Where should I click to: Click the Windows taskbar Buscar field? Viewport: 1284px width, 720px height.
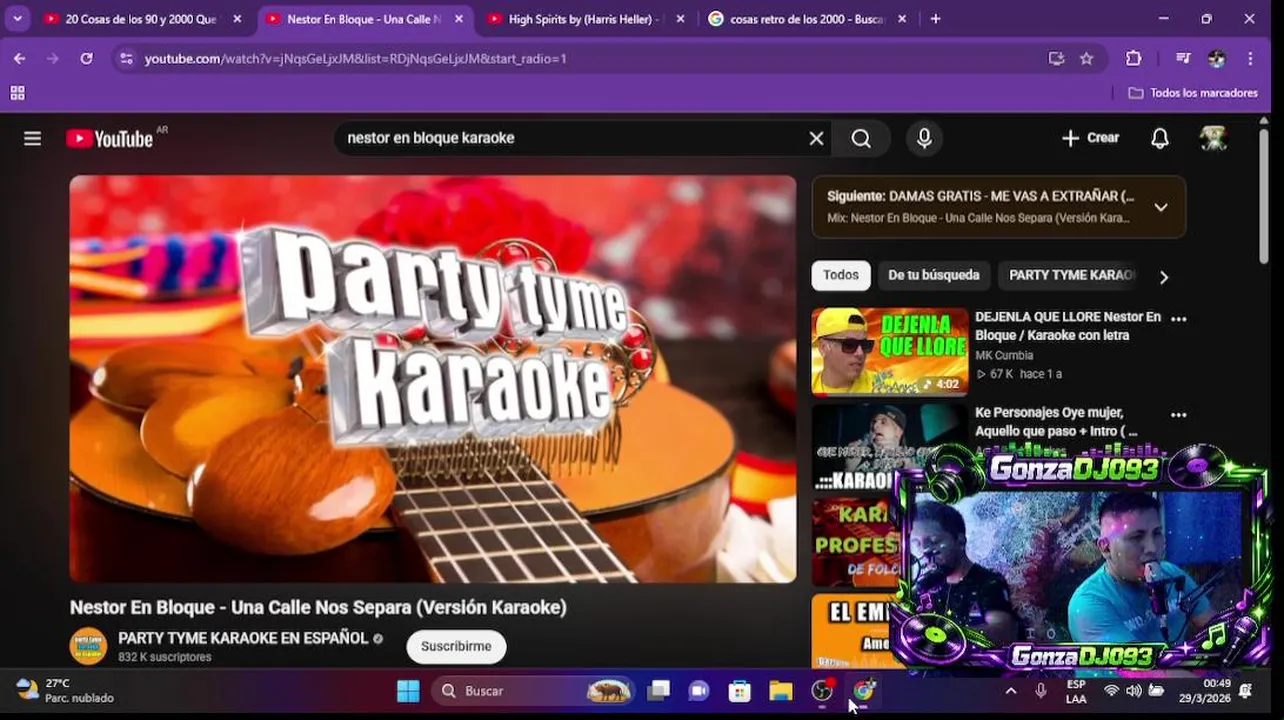click(x=533, y=691)
